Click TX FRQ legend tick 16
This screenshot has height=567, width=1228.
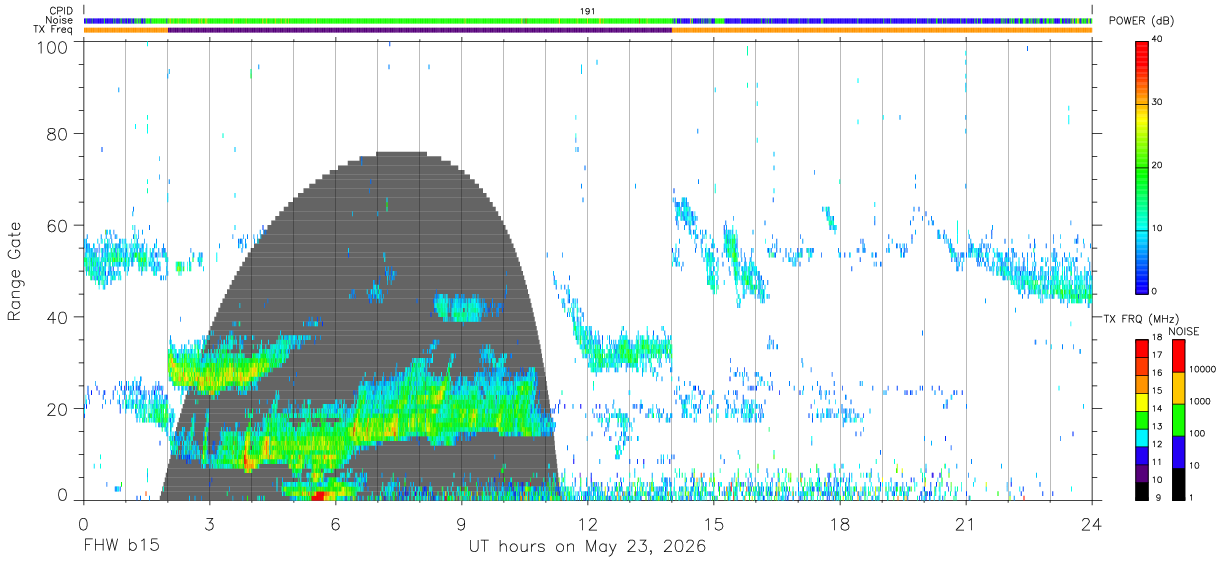pyautogui.click(x=1158, y=372)
